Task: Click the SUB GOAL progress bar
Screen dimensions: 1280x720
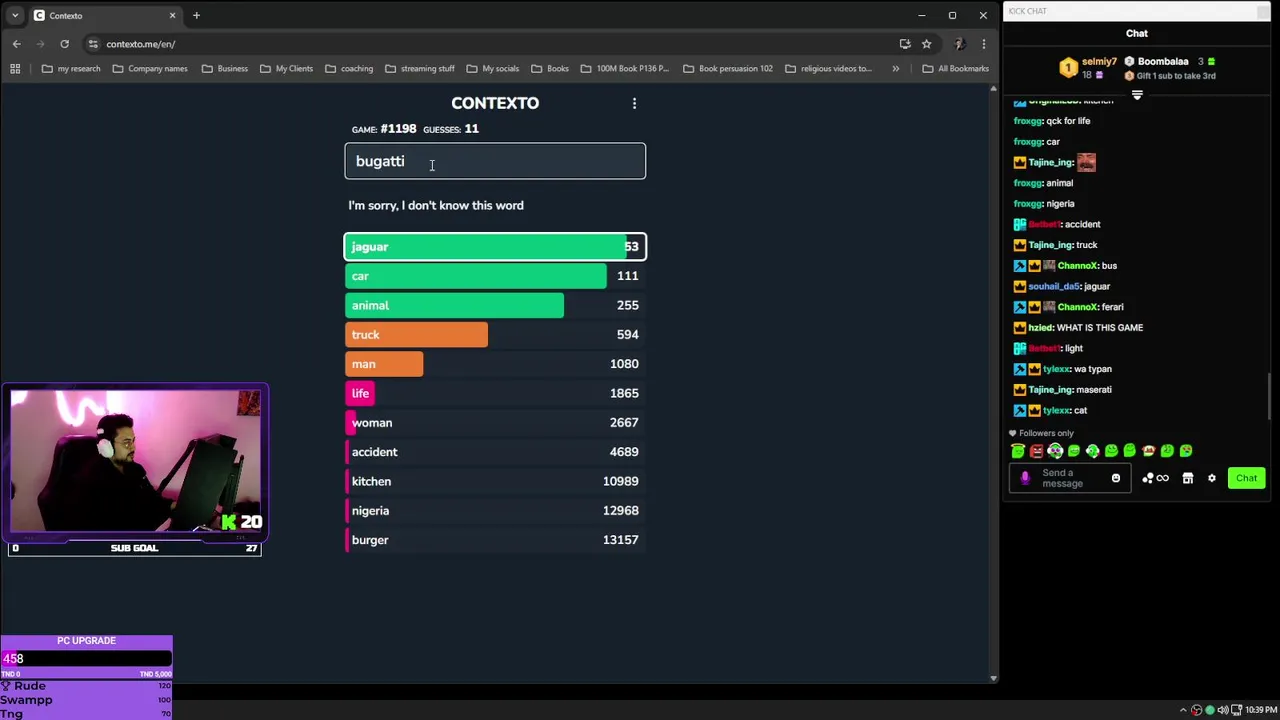Action: [134, 548]
